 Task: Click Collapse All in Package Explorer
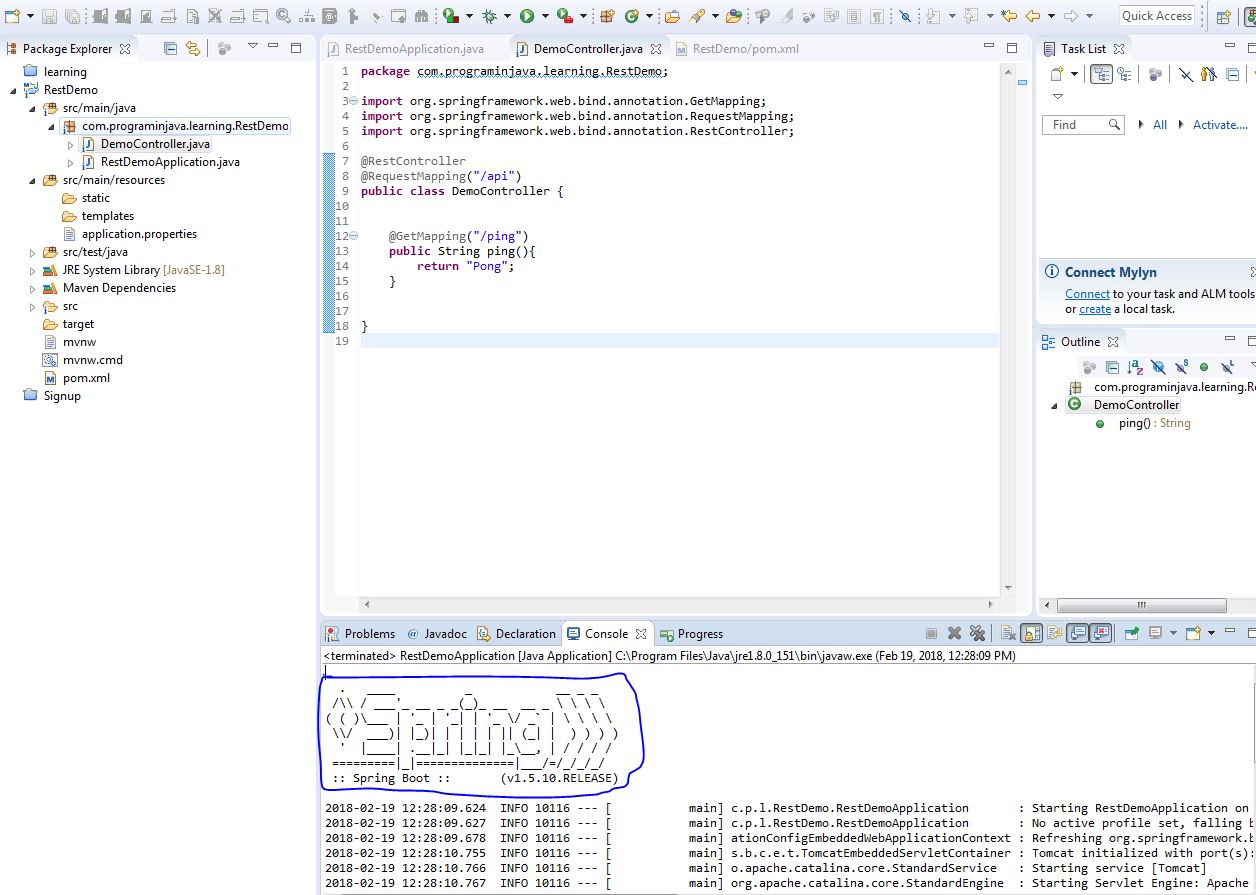(170, 48)
